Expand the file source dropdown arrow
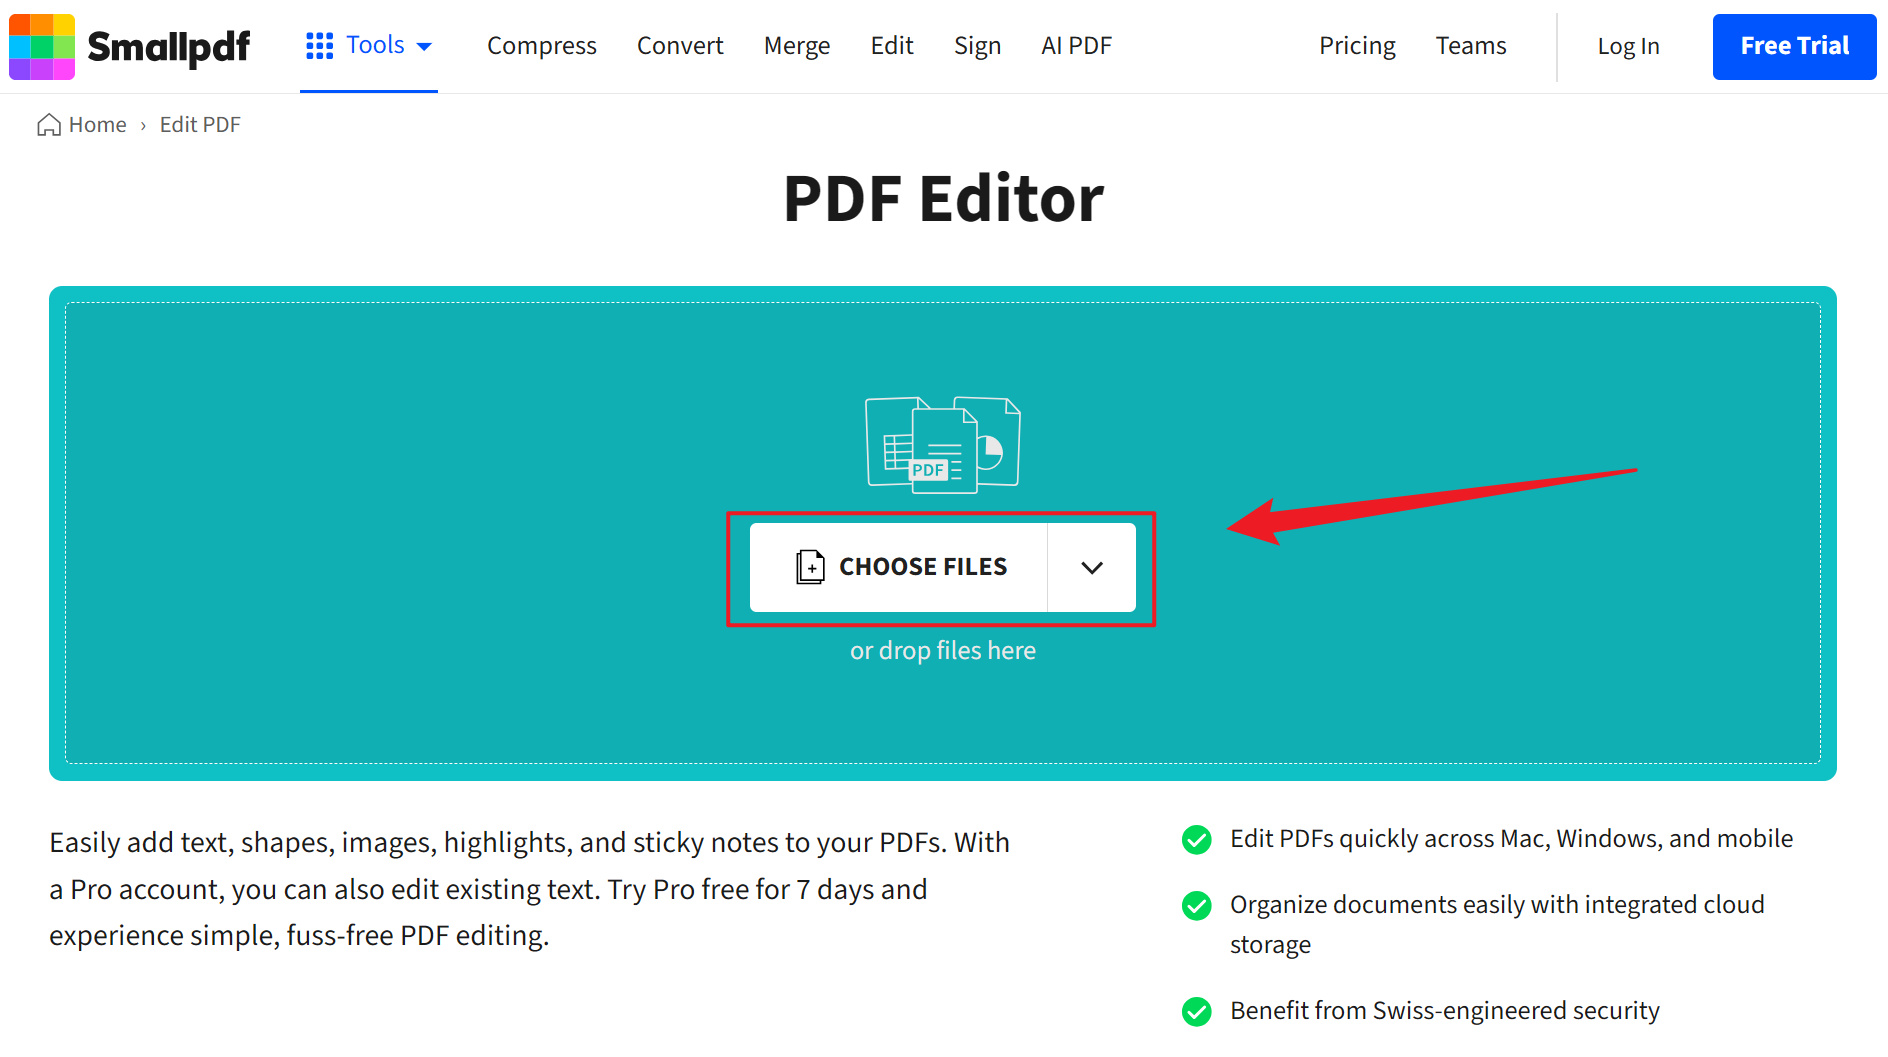The image size is (1888, 1057). [x=1092, y=567]
